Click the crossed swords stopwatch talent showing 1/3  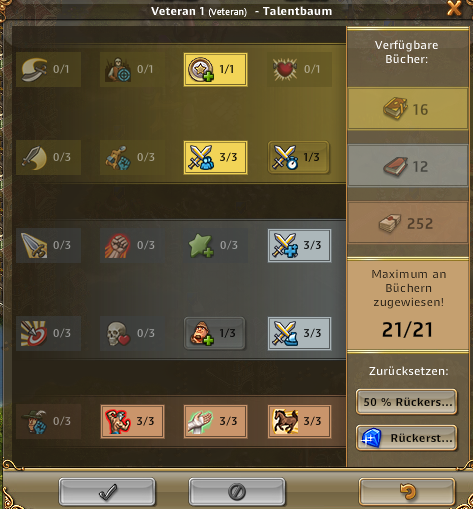pyautogui.click(x=299, y=157)
